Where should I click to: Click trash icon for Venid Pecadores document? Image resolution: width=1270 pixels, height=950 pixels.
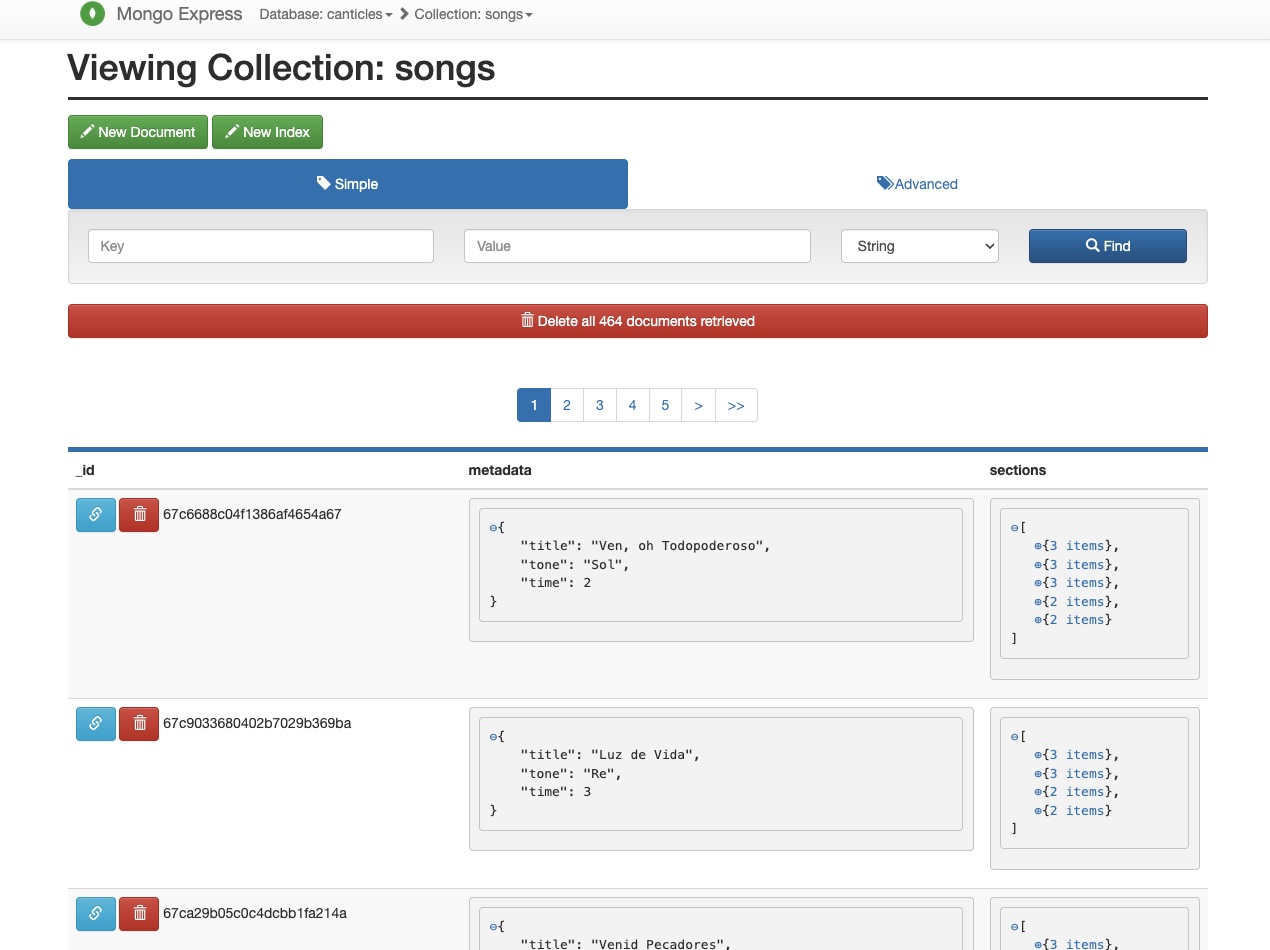tap(139, 913)
